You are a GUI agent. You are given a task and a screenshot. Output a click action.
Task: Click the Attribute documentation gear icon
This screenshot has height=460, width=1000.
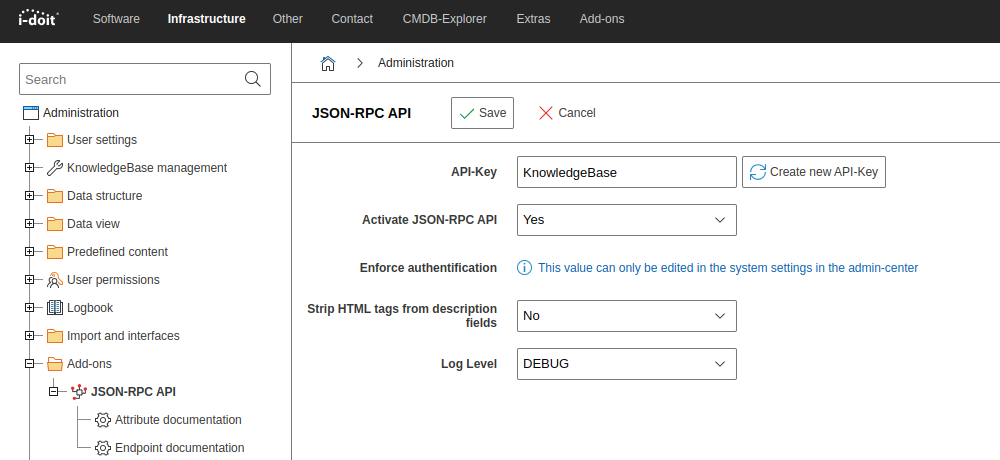[x=102, y=420]
